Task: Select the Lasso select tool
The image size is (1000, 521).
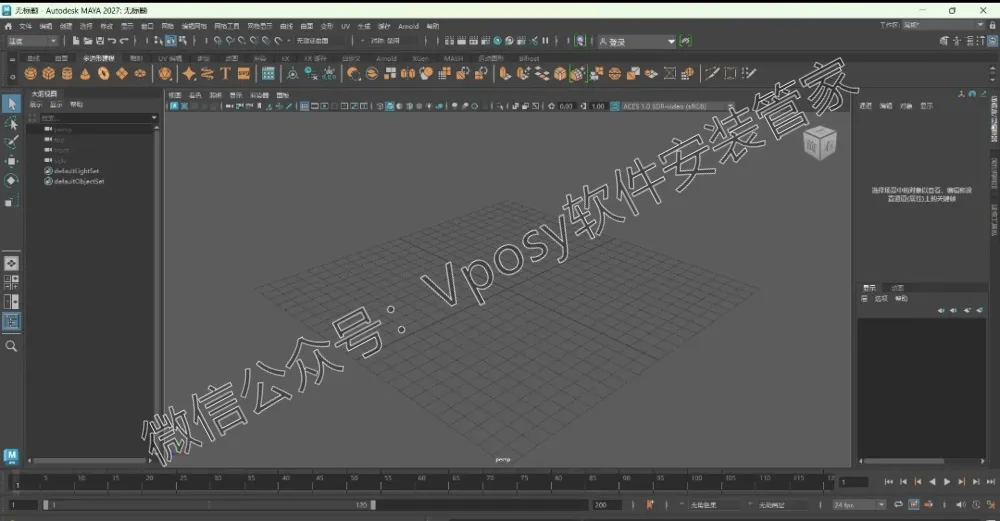Action: pos(11,122)
